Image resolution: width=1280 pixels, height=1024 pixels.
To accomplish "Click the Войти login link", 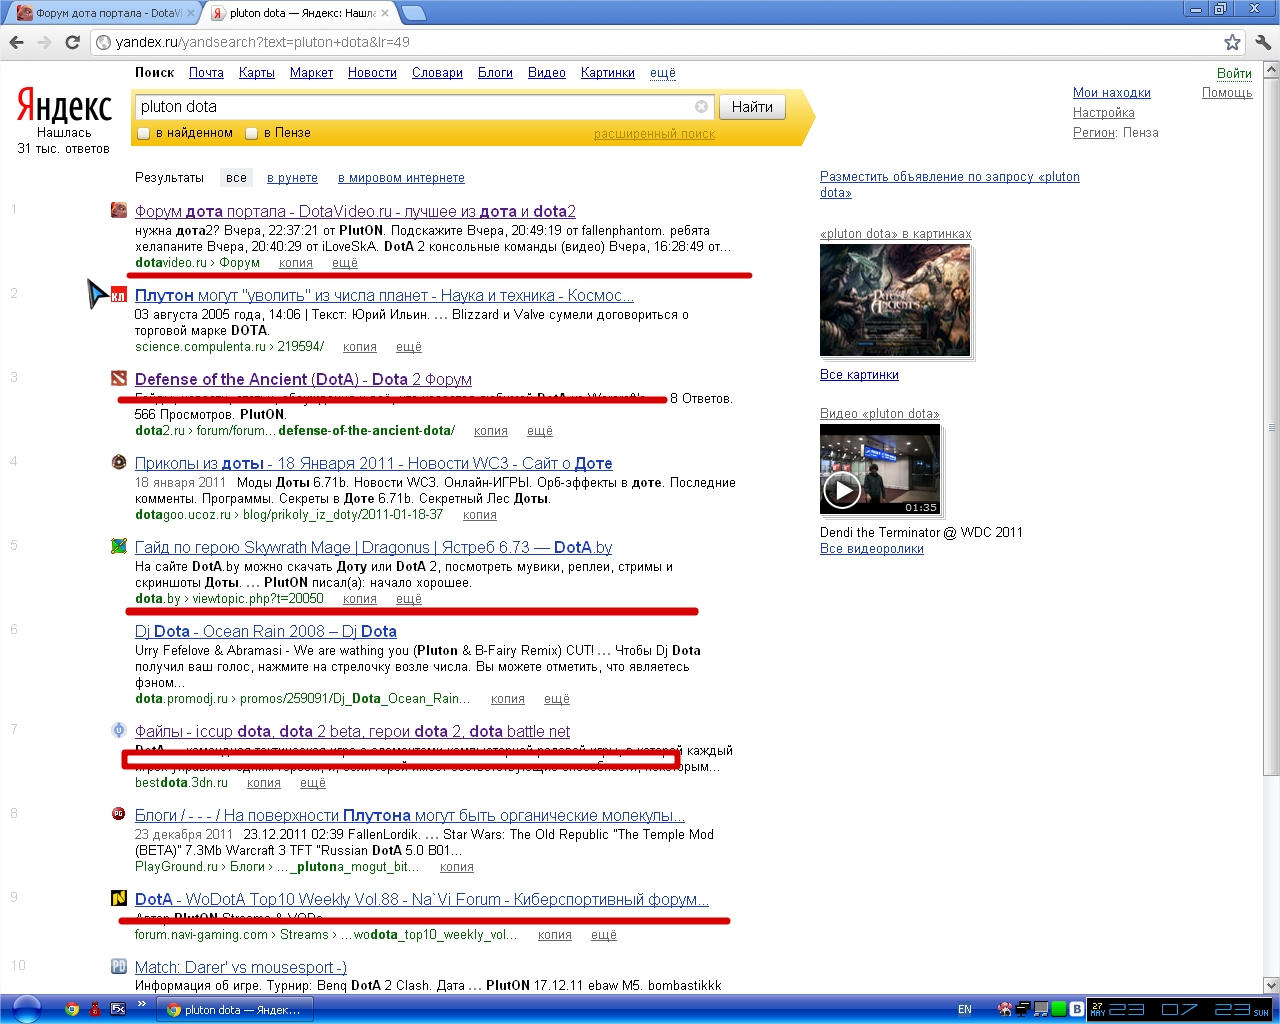I will click(1234, 73).
